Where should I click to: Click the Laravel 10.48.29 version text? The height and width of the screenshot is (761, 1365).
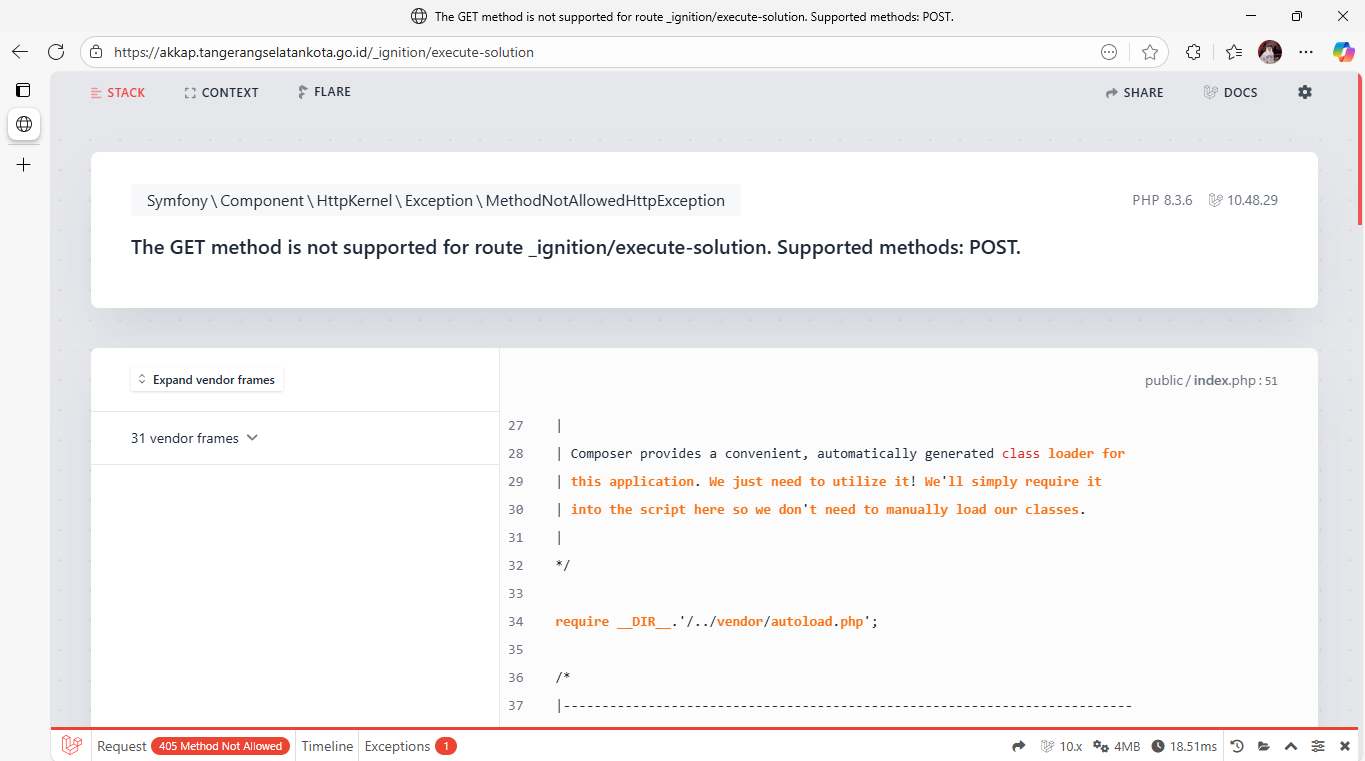(x=1243, y=200)
